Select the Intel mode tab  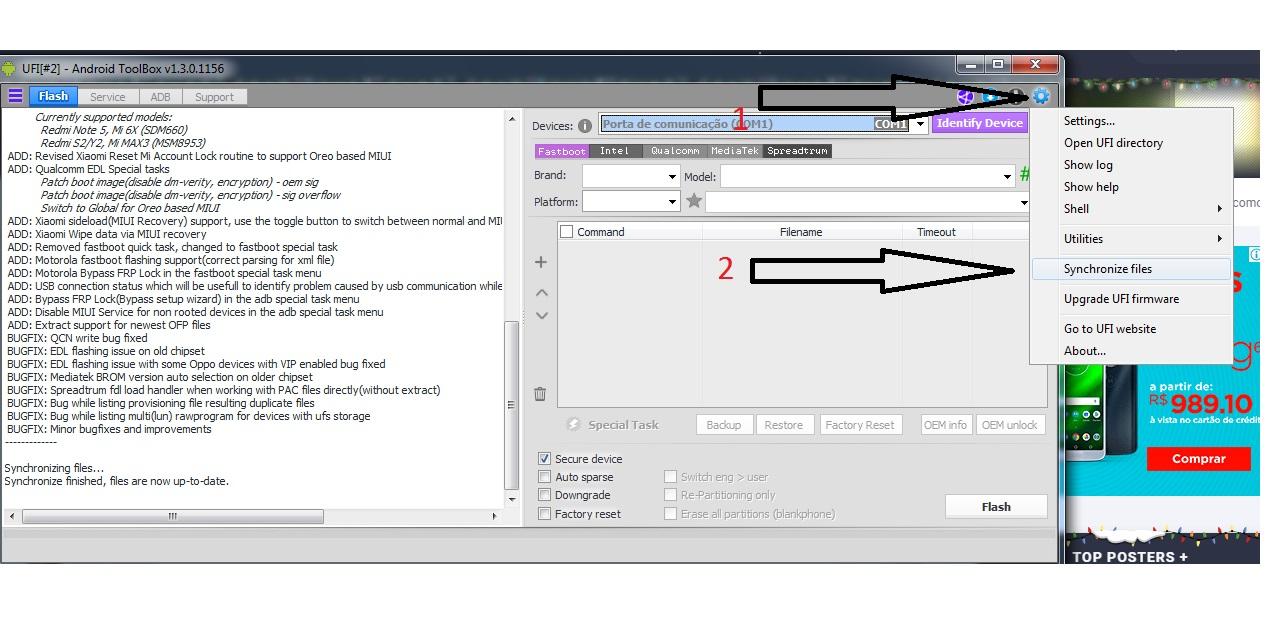pos(614,151)
